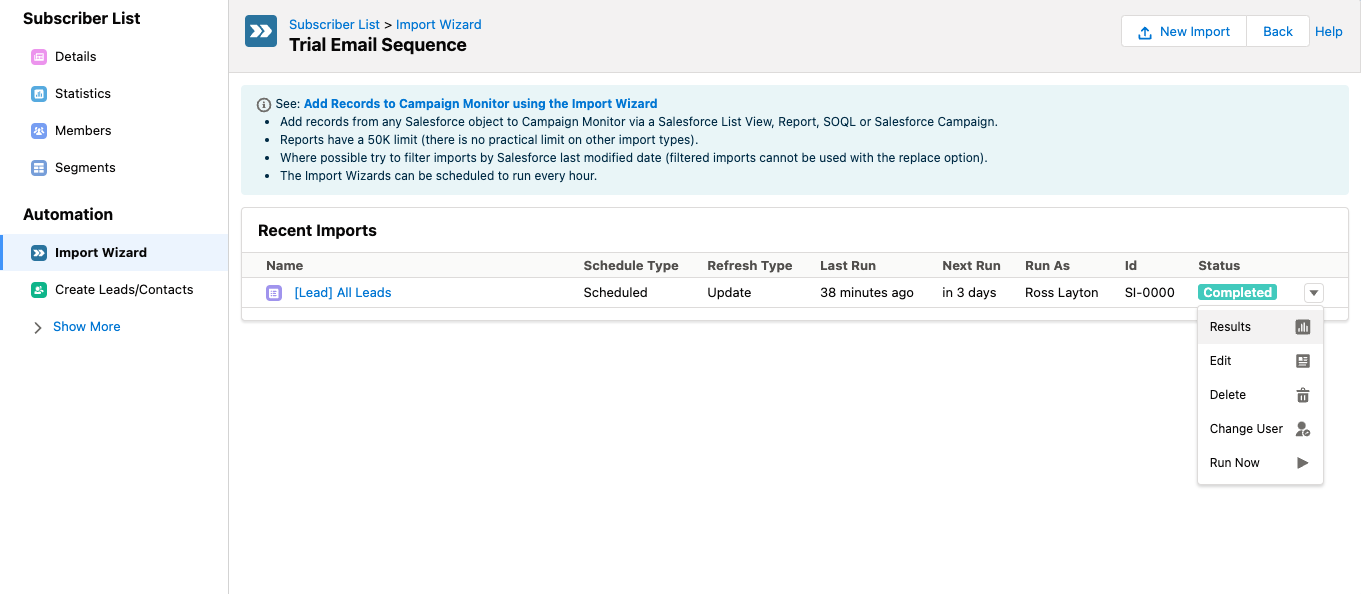Click the upload icon in New Import
The image size is (1361, 594).
click(1145, 32)
